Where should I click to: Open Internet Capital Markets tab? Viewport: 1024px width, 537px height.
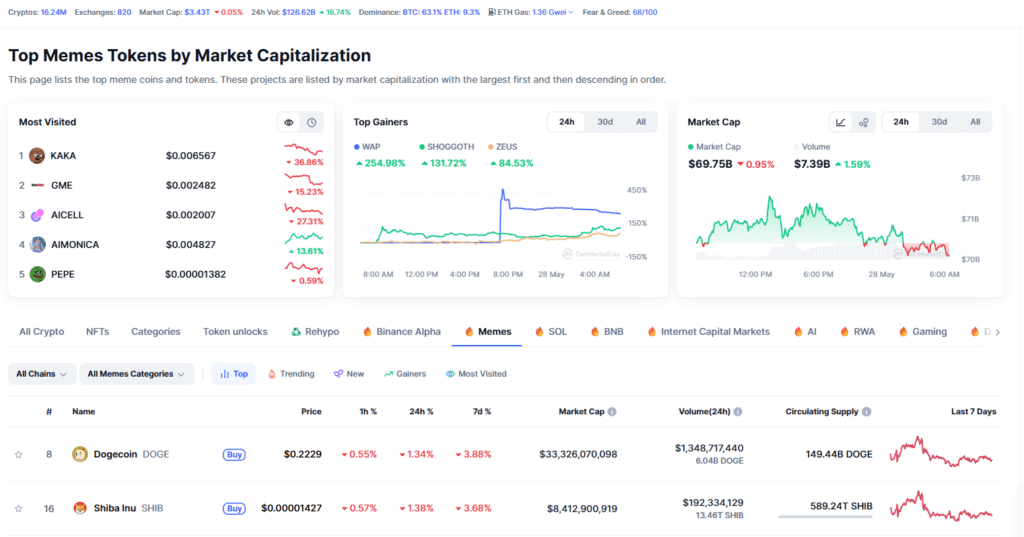pos(708,332)
